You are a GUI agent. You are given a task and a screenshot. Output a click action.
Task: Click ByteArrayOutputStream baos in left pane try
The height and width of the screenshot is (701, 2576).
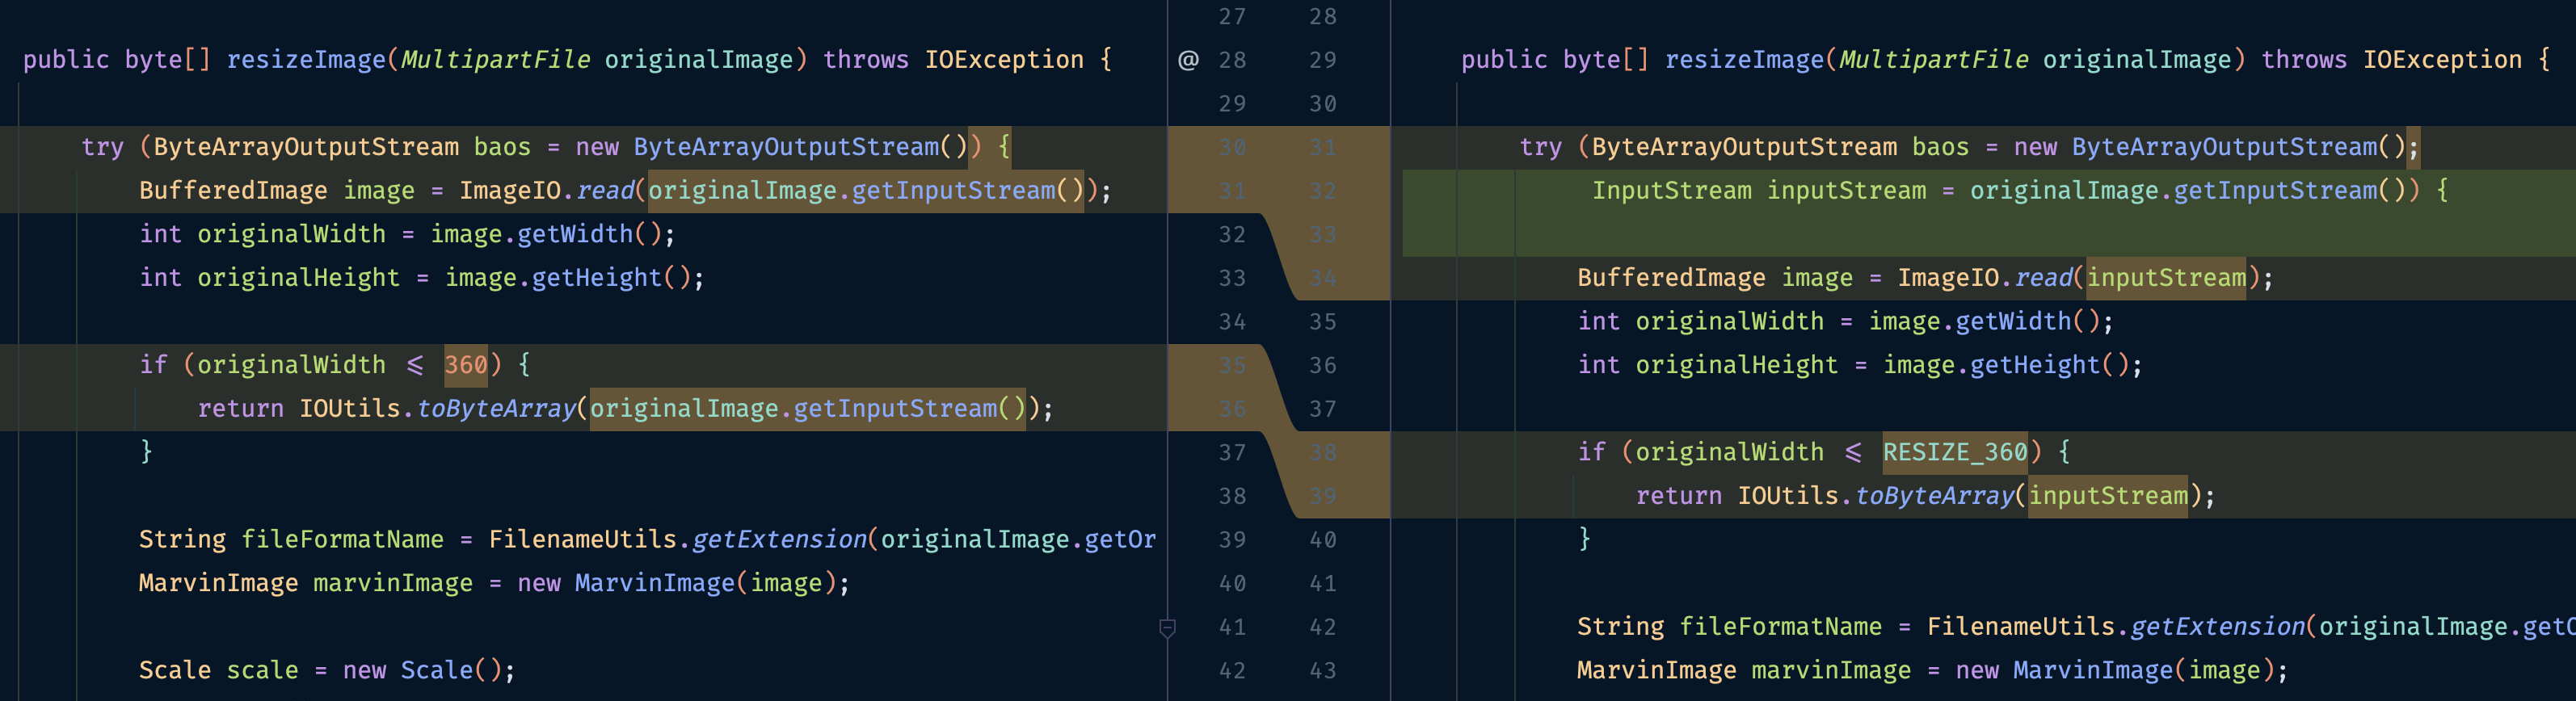pyautogui.click(x=342, y=147)
